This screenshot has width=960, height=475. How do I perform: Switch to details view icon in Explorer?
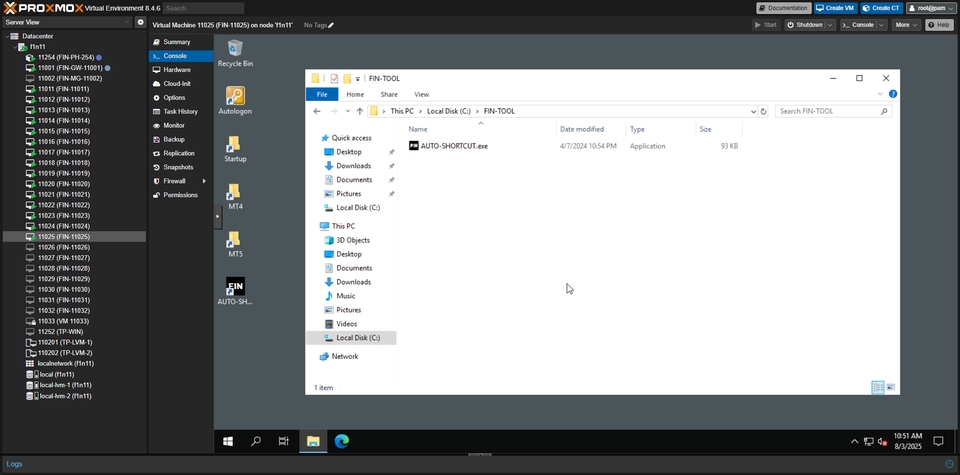[x=878, y=387]
